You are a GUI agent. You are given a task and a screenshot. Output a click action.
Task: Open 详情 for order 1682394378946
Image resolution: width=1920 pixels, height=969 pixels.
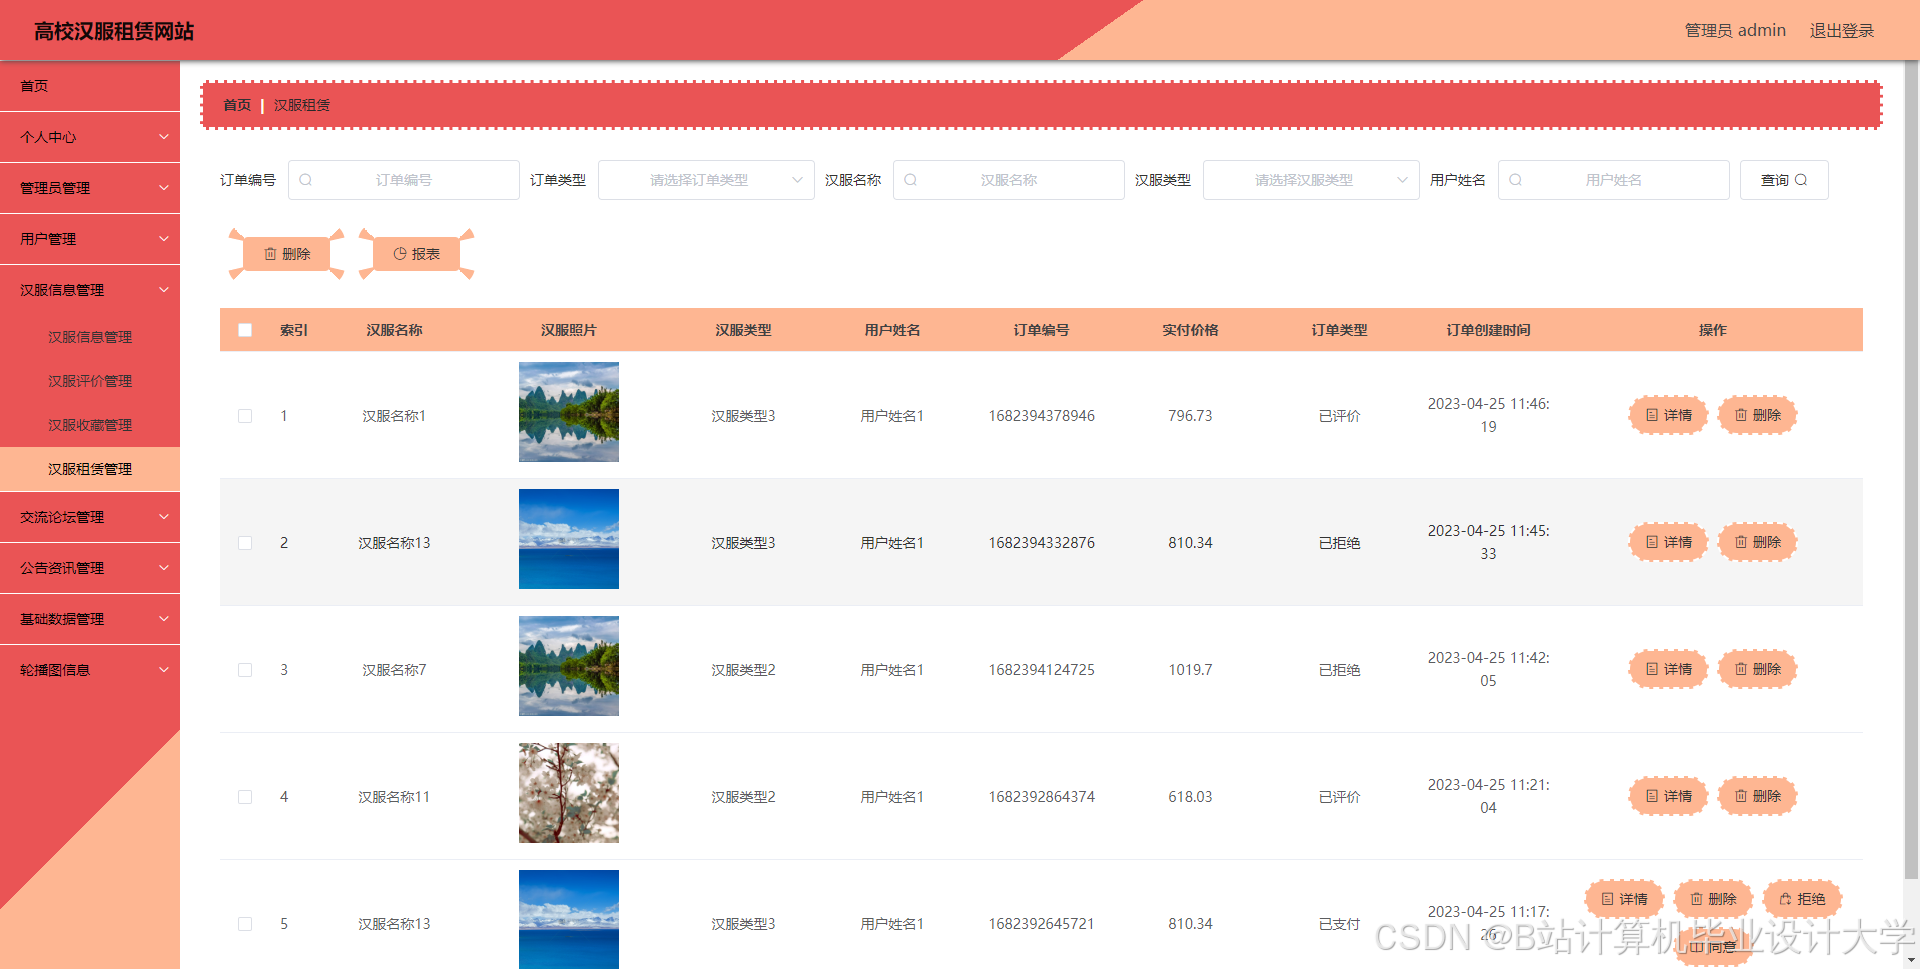pyautogui.click(x=1668, y=415)
